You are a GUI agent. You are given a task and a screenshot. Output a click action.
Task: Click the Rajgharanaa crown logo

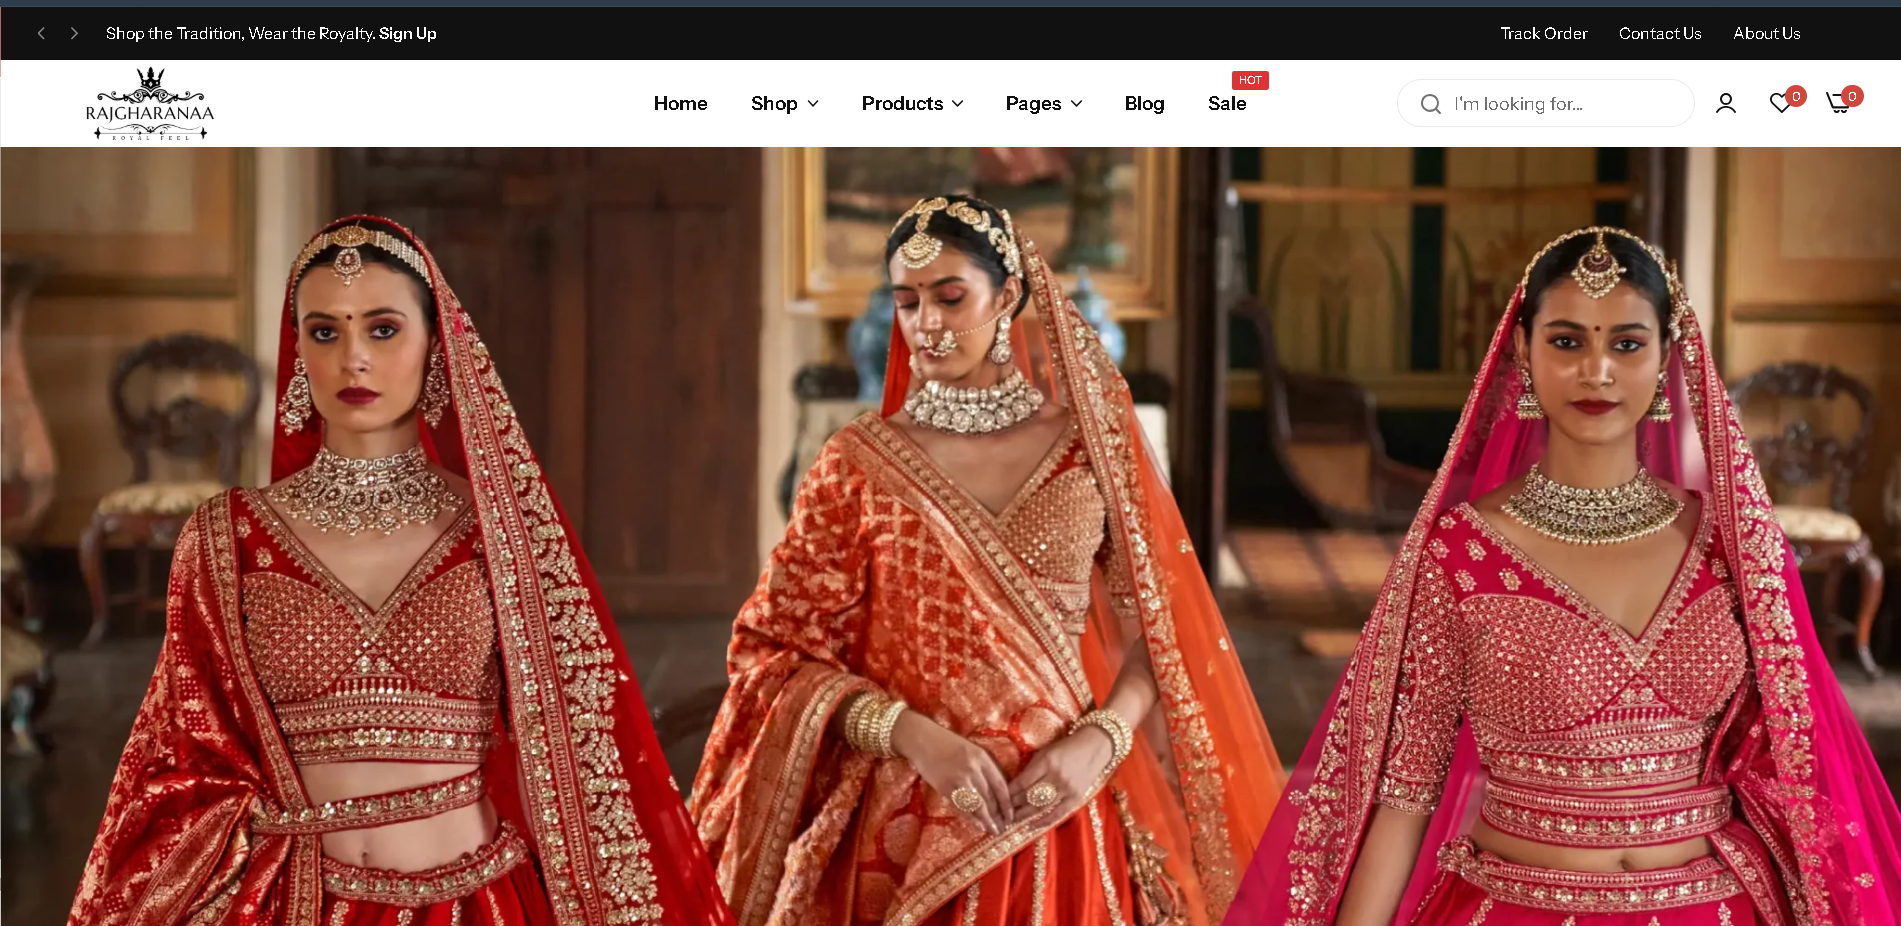tap(150, 103)
